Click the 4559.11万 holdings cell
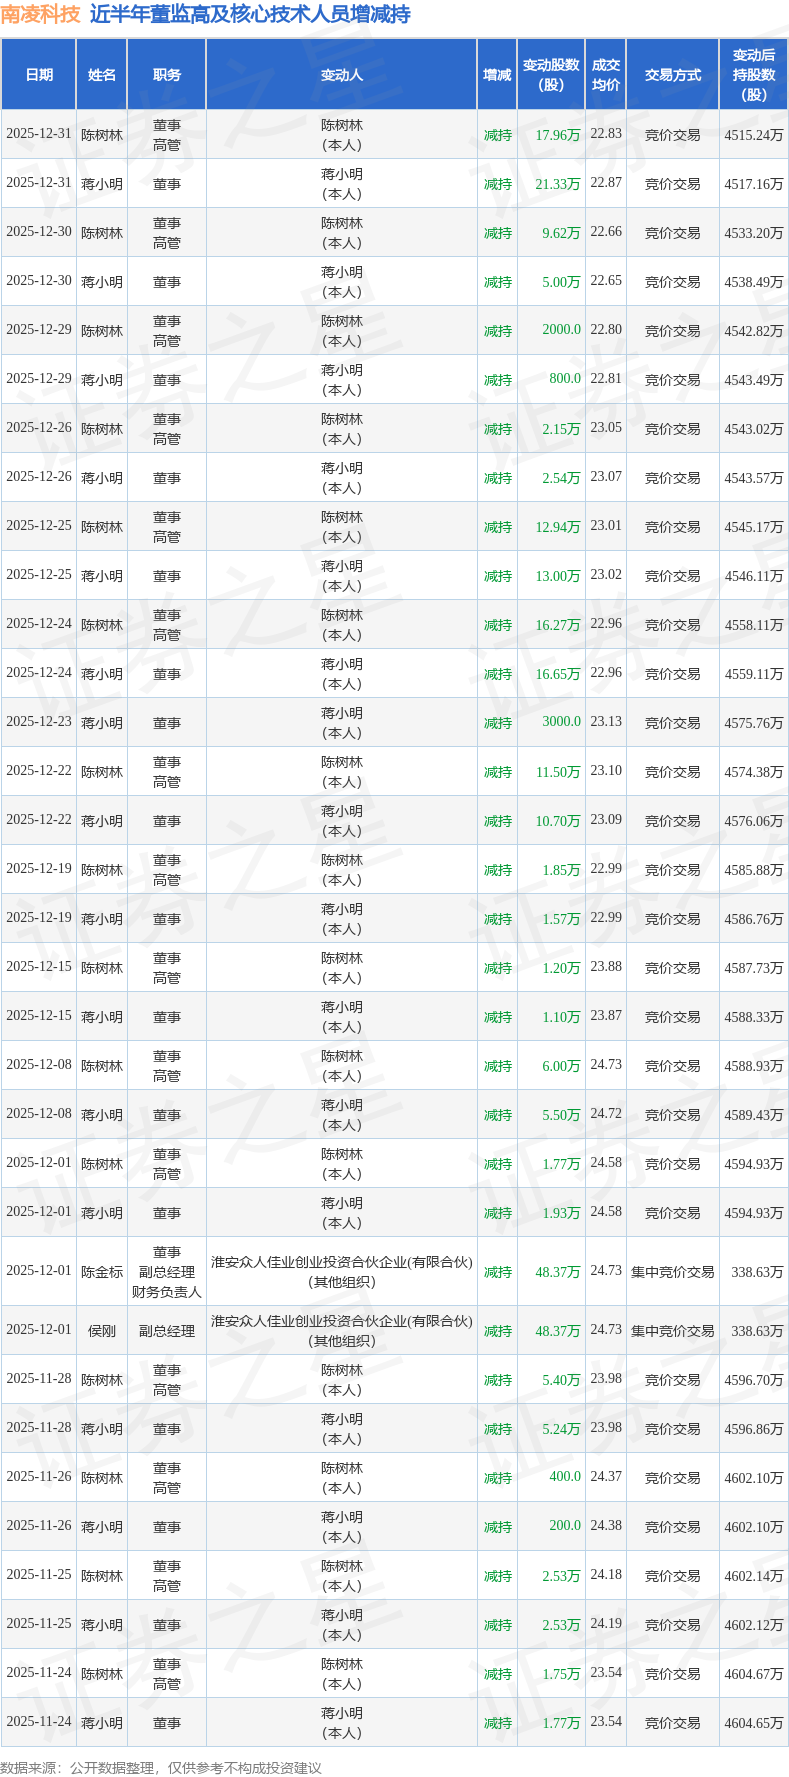The image size is (789, 1777). (x=754, y=674)
